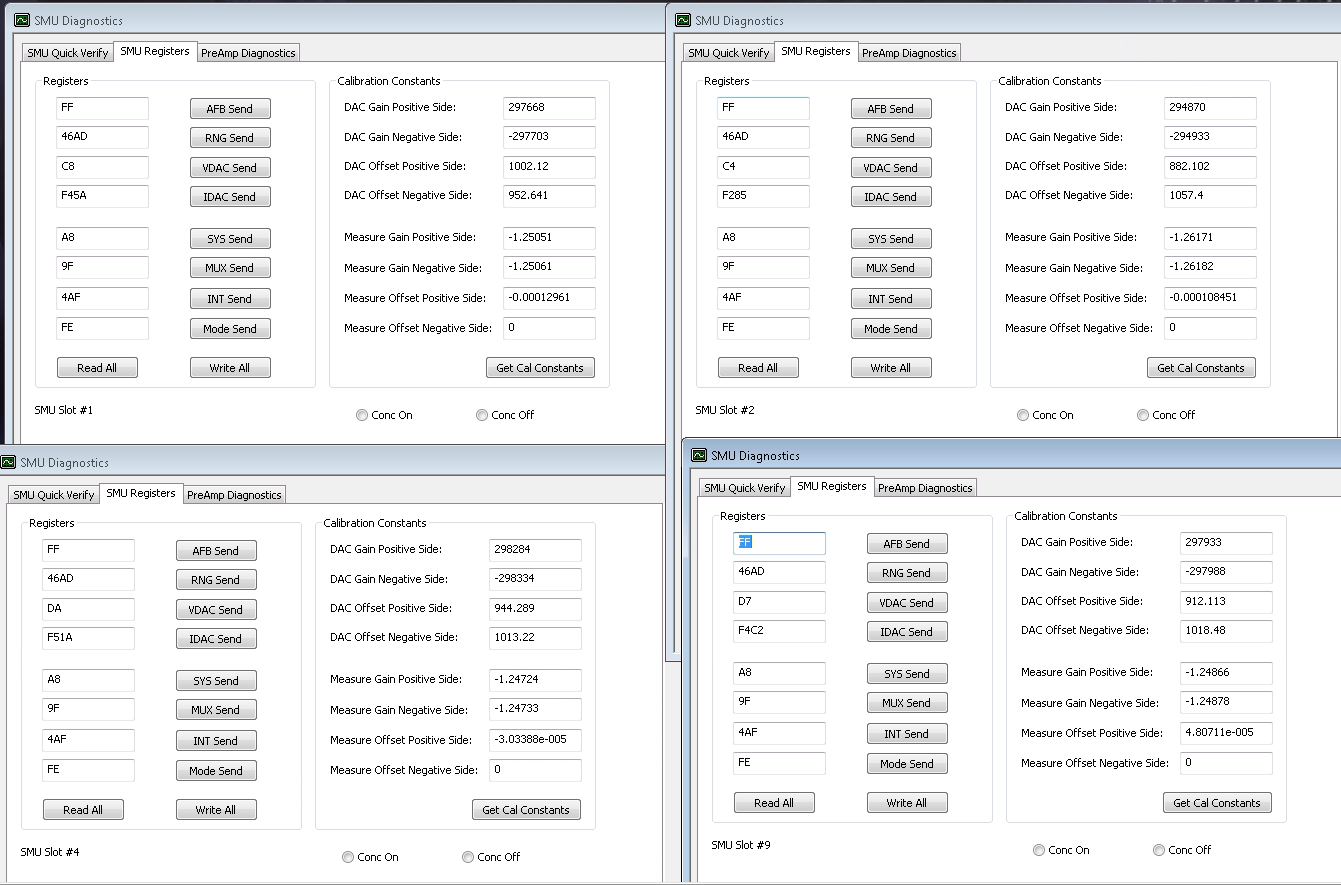The width and height of the screenshot is (1341, 885).
Task: Select Conc Off in SMU Slot #9 window
Action: (1182, 850)
